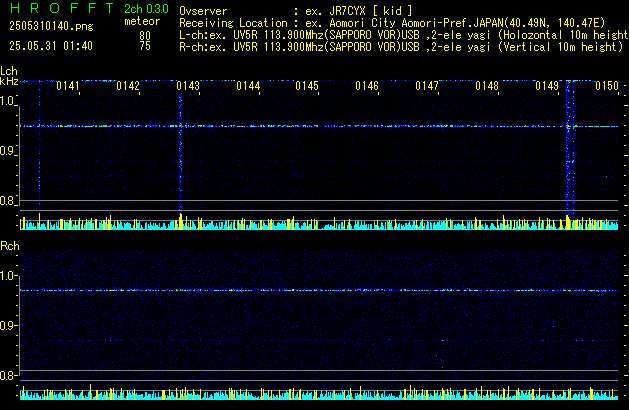Viewport: 629px width, 410px height.
Task: Click the meteor count value 75
Action: pos(145,46)
